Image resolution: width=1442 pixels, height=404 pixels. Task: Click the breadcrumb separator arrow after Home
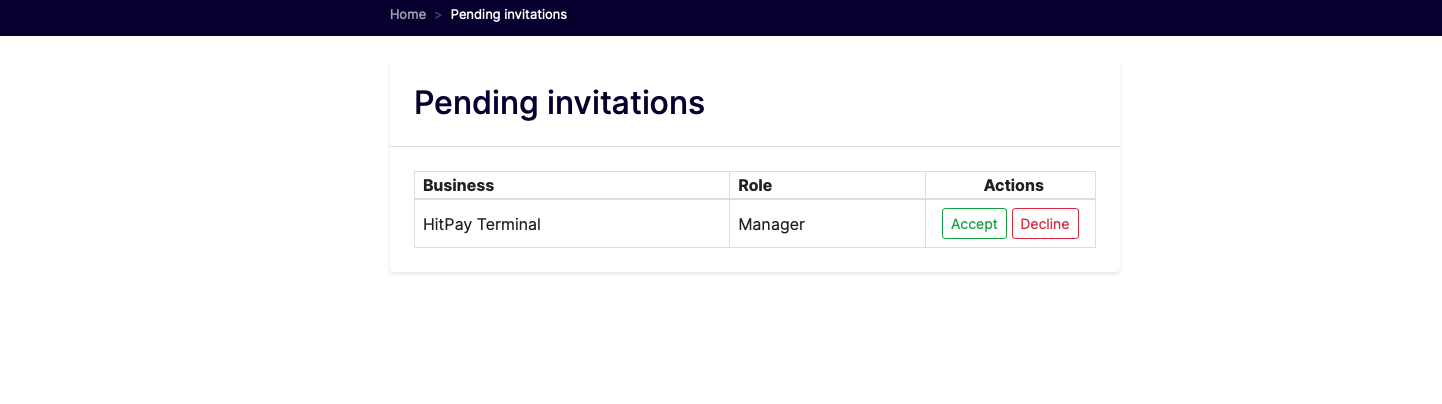[438, 15]
